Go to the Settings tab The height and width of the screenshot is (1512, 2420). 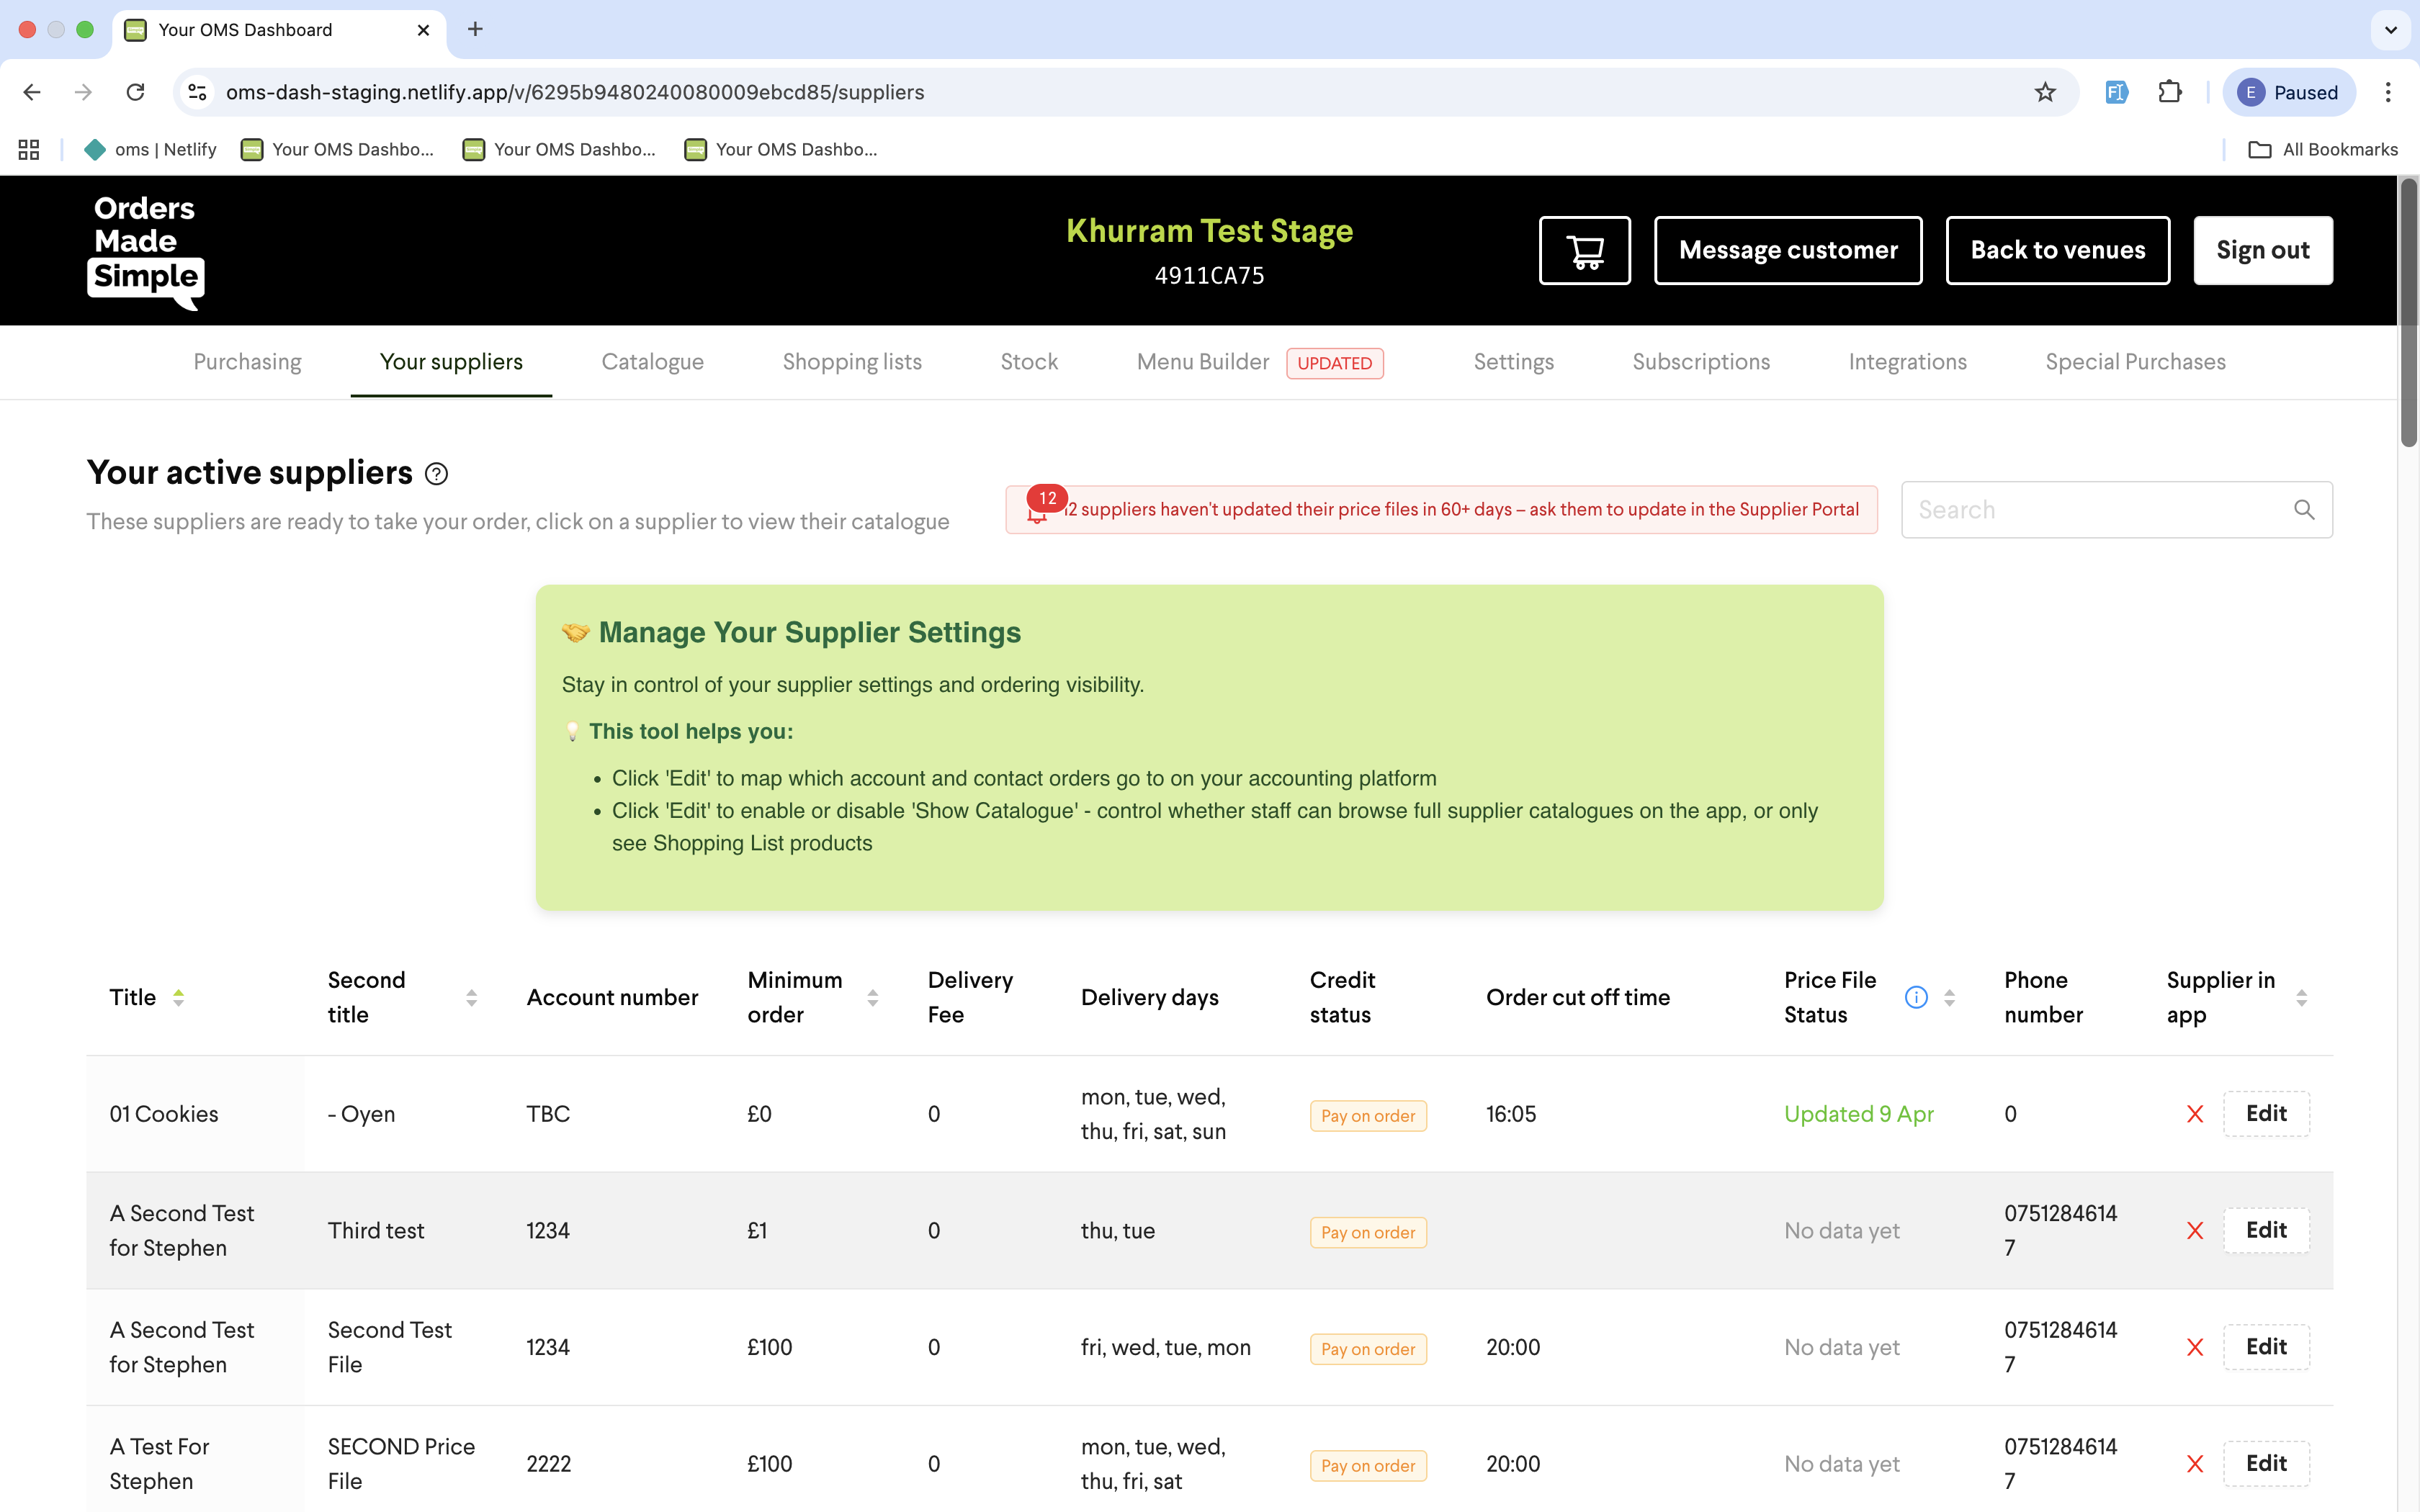tap(1513, 362)
